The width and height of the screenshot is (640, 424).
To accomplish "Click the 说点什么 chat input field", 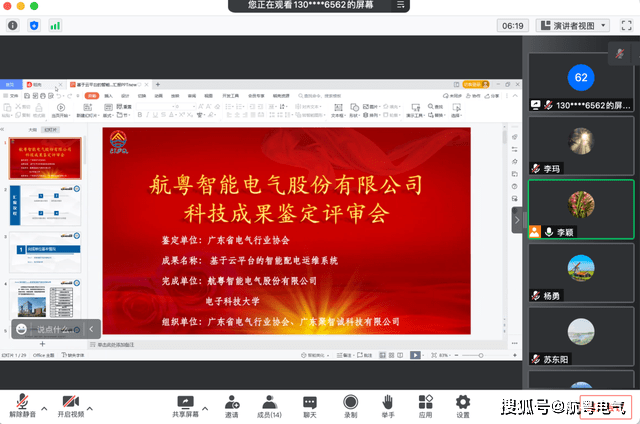I will tap(56, 329).
